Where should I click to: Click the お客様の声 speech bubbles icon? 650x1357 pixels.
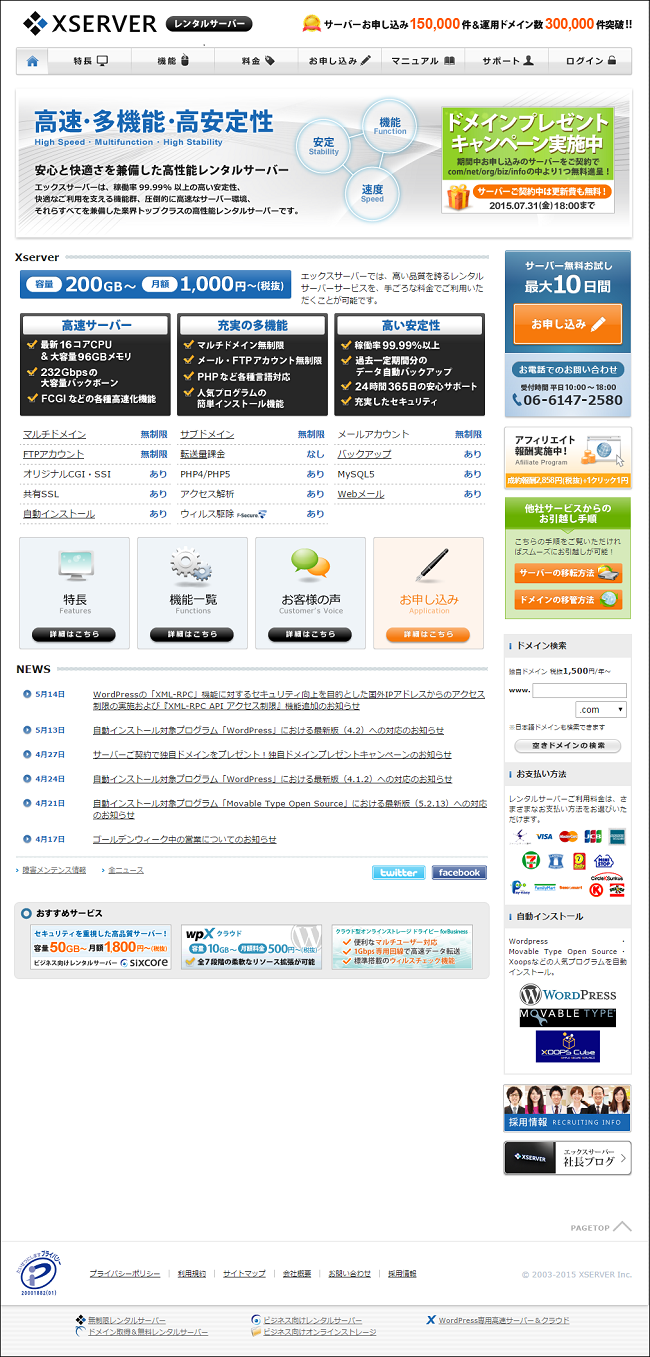(x=310, y=565)
